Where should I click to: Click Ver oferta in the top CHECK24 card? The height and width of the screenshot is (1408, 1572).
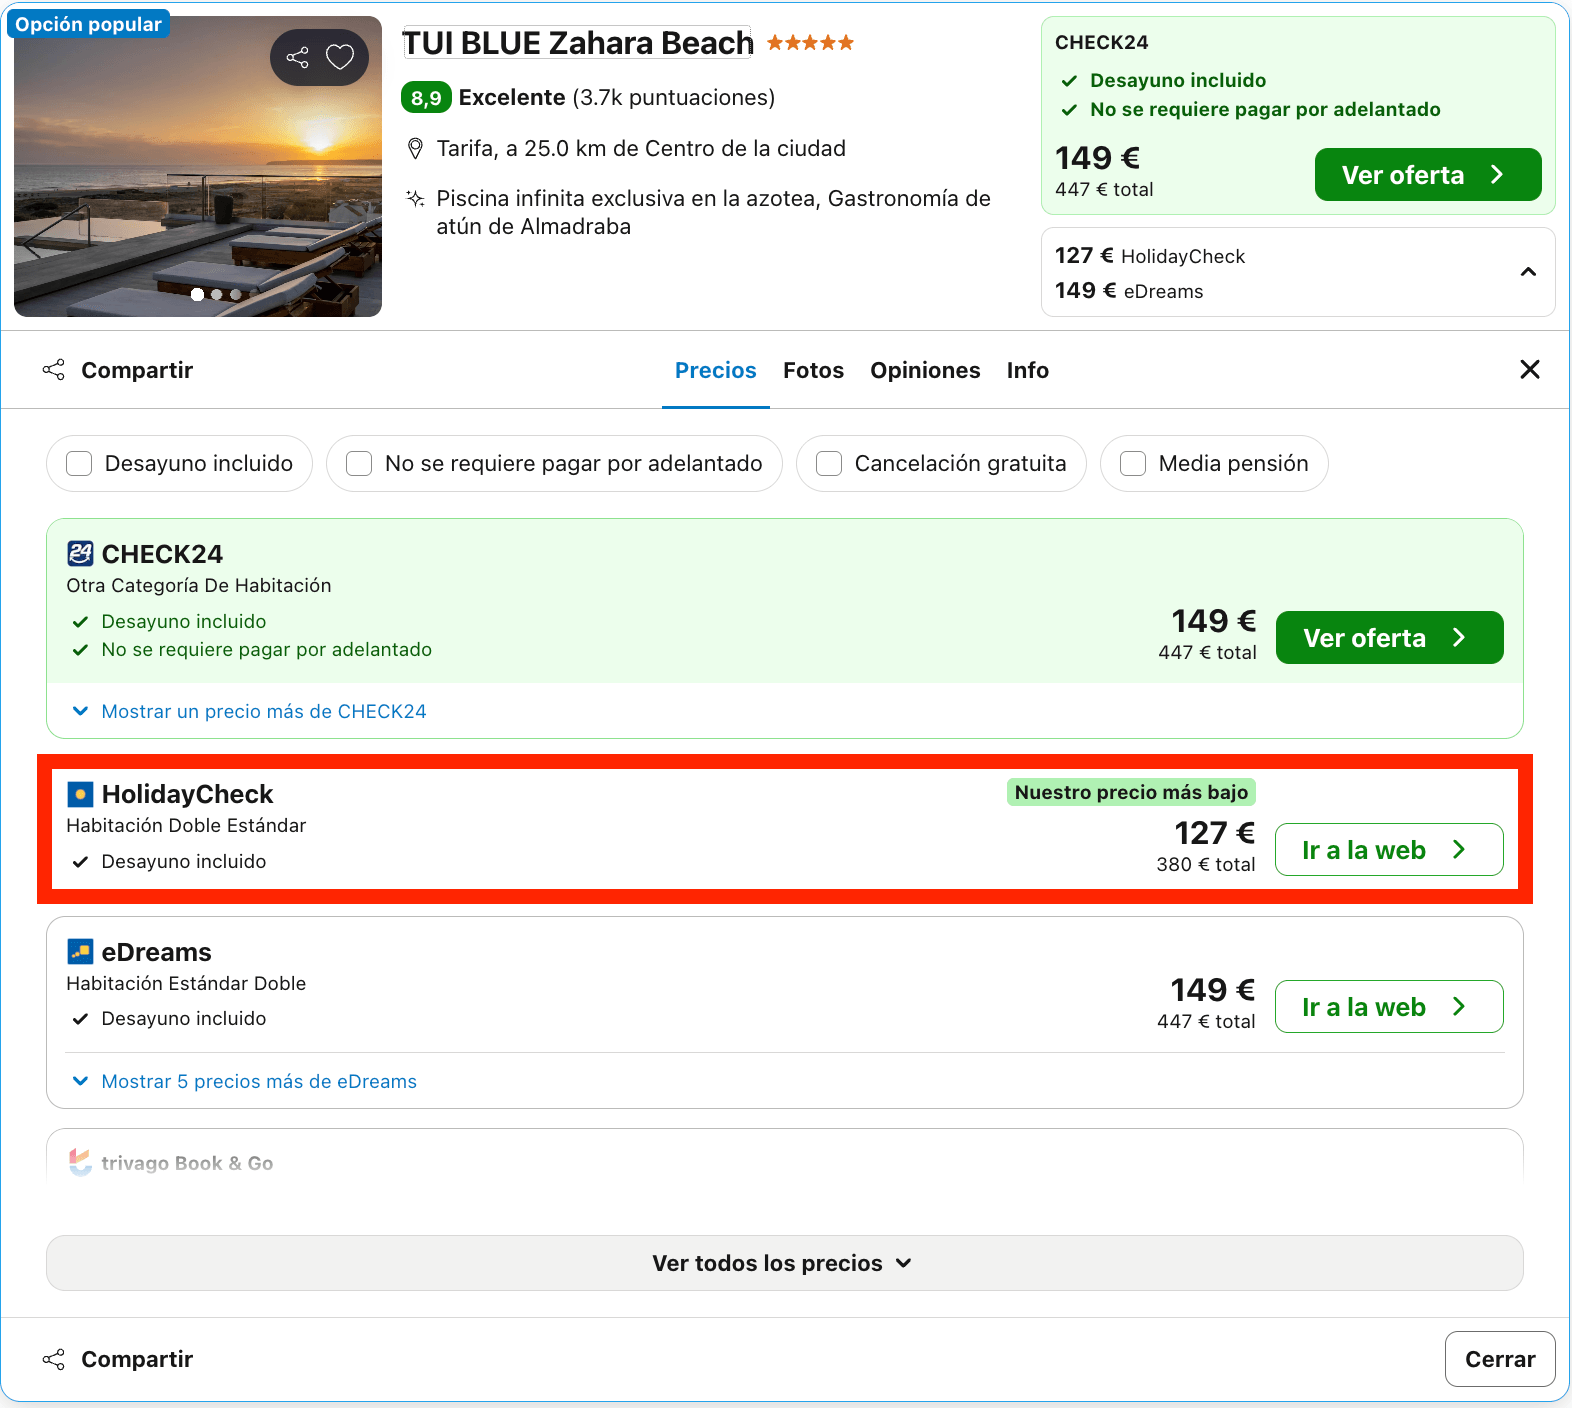click(1428, 175)
